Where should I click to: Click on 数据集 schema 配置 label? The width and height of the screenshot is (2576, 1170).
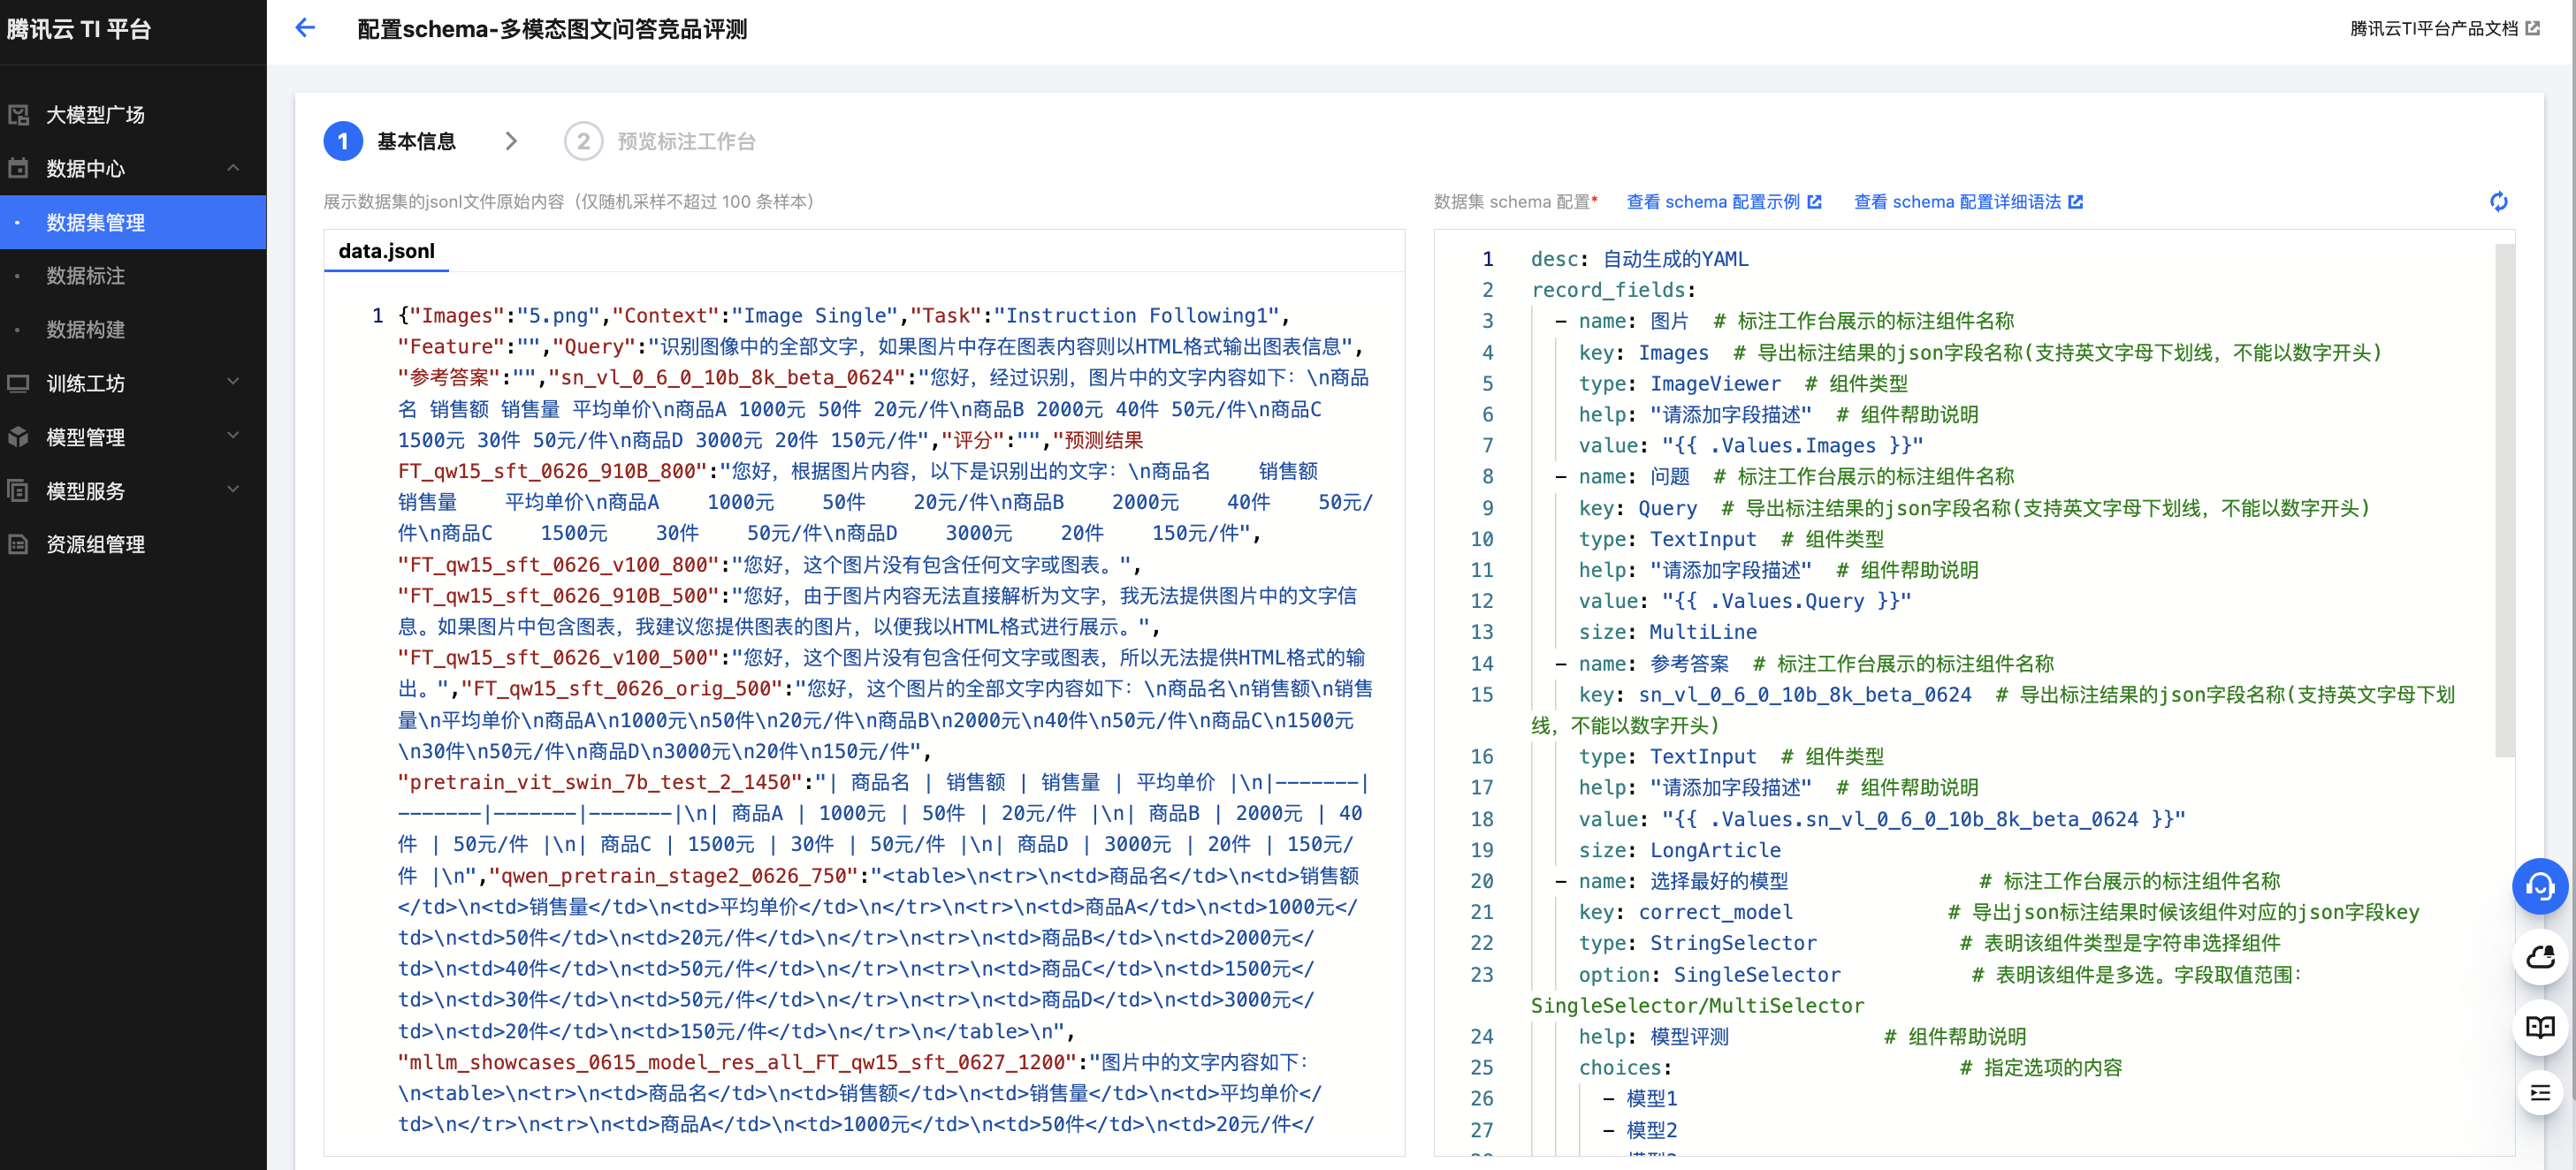tap(1512, 202)
